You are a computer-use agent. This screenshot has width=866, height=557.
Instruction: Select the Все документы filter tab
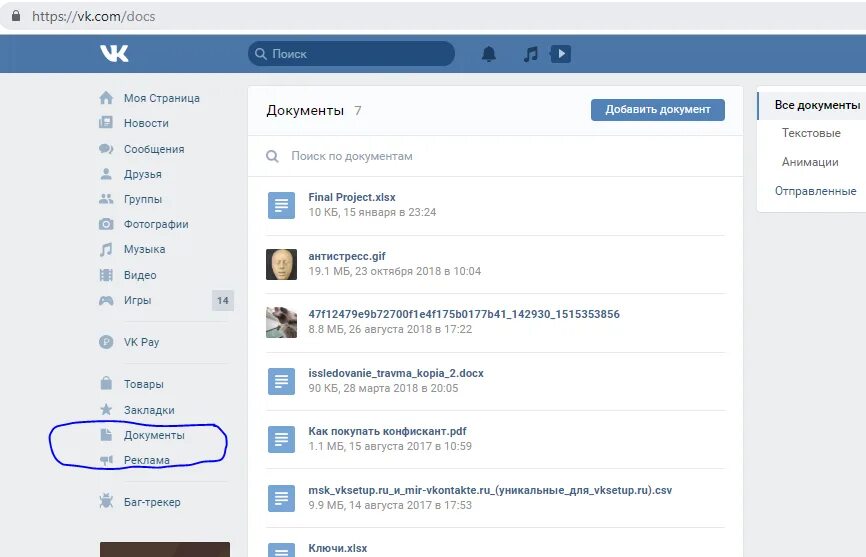[812, 105]
